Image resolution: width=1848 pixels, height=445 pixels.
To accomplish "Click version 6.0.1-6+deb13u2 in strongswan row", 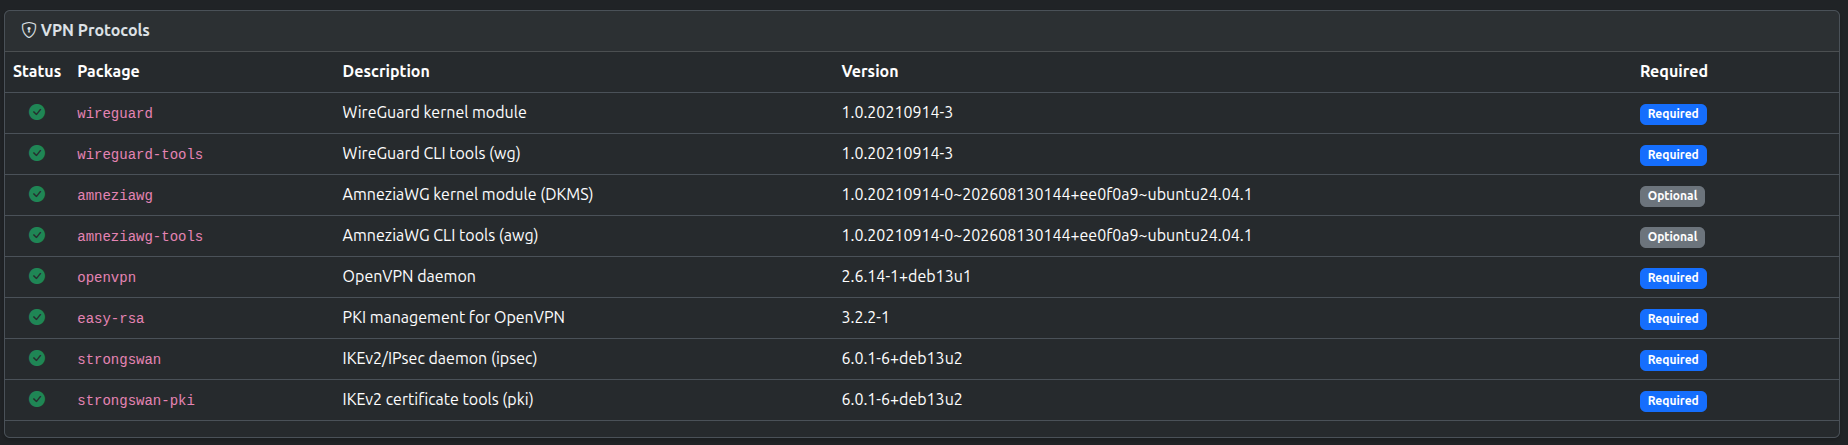I will click(902, 359).
